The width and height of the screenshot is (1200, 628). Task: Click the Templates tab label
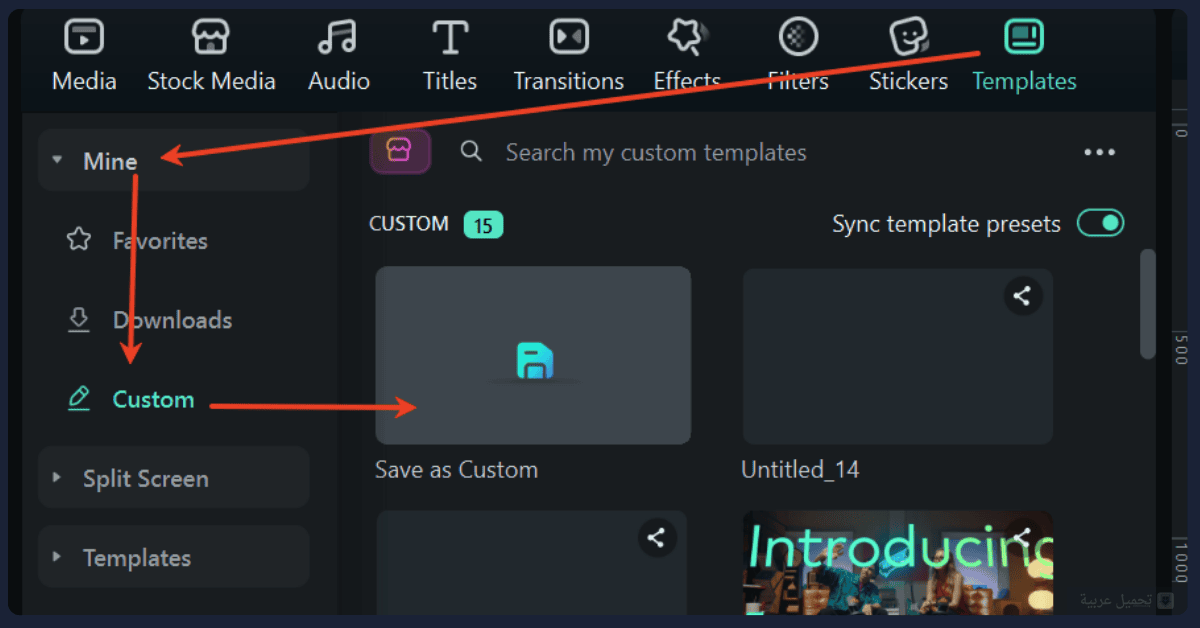pyautogui.click(x=1024, y=81)
